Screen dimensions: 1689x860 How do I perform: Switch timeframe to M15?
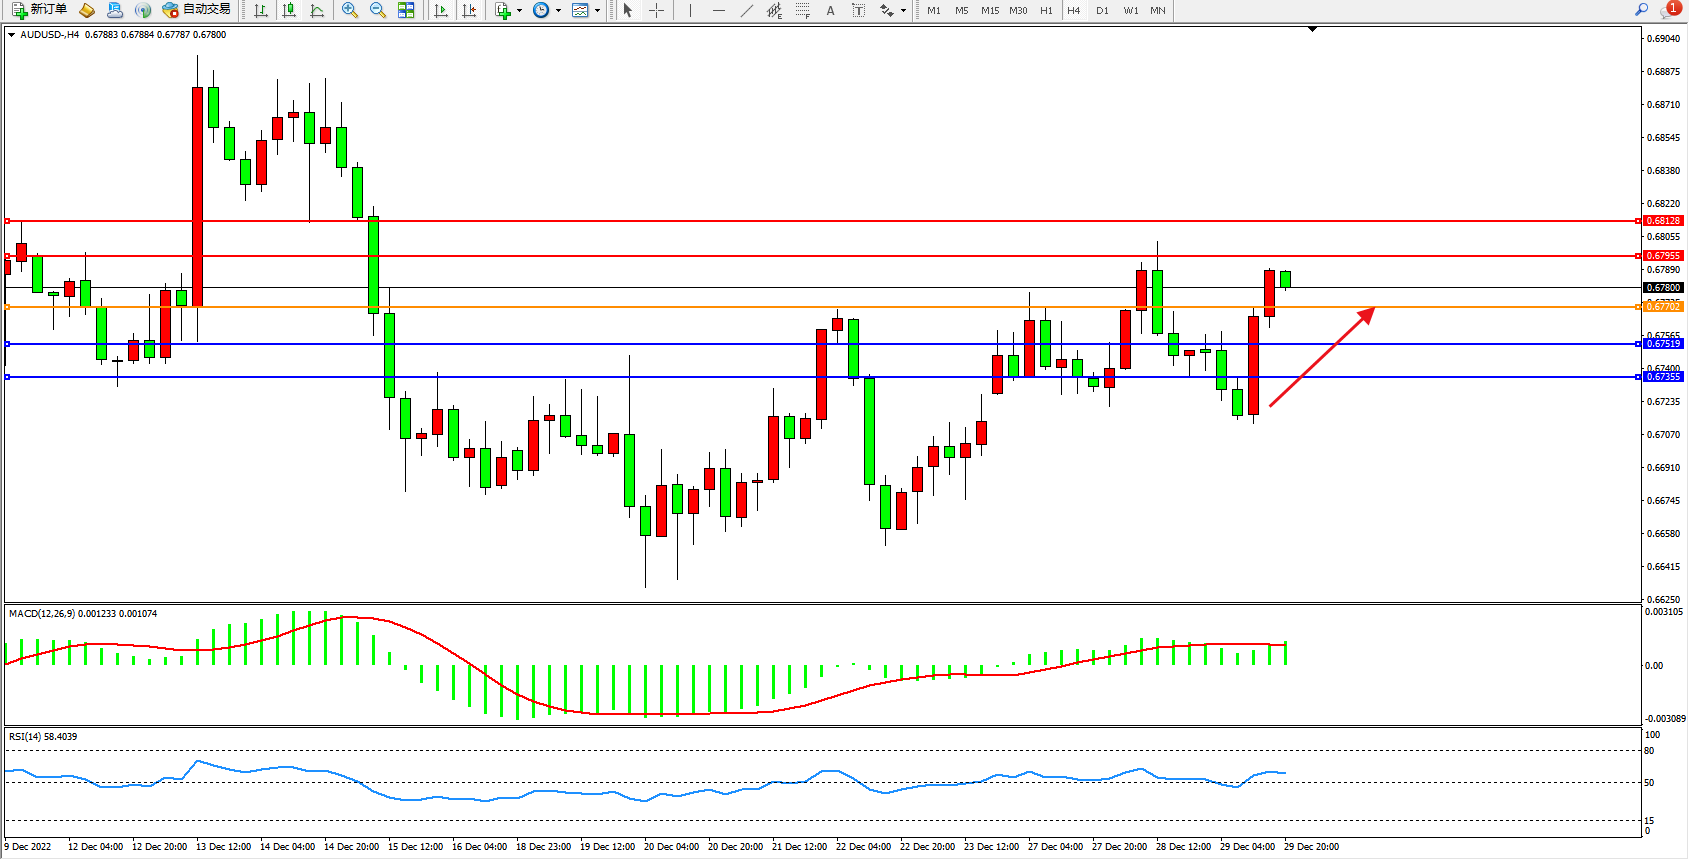tap(990, 10)
